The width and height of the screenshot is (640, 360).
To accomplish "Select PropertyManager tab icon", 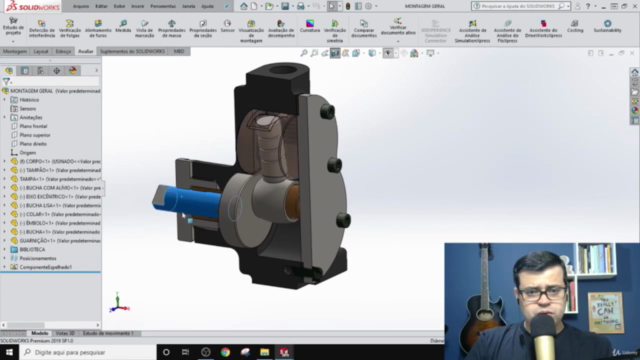I will tap(24, 71).
